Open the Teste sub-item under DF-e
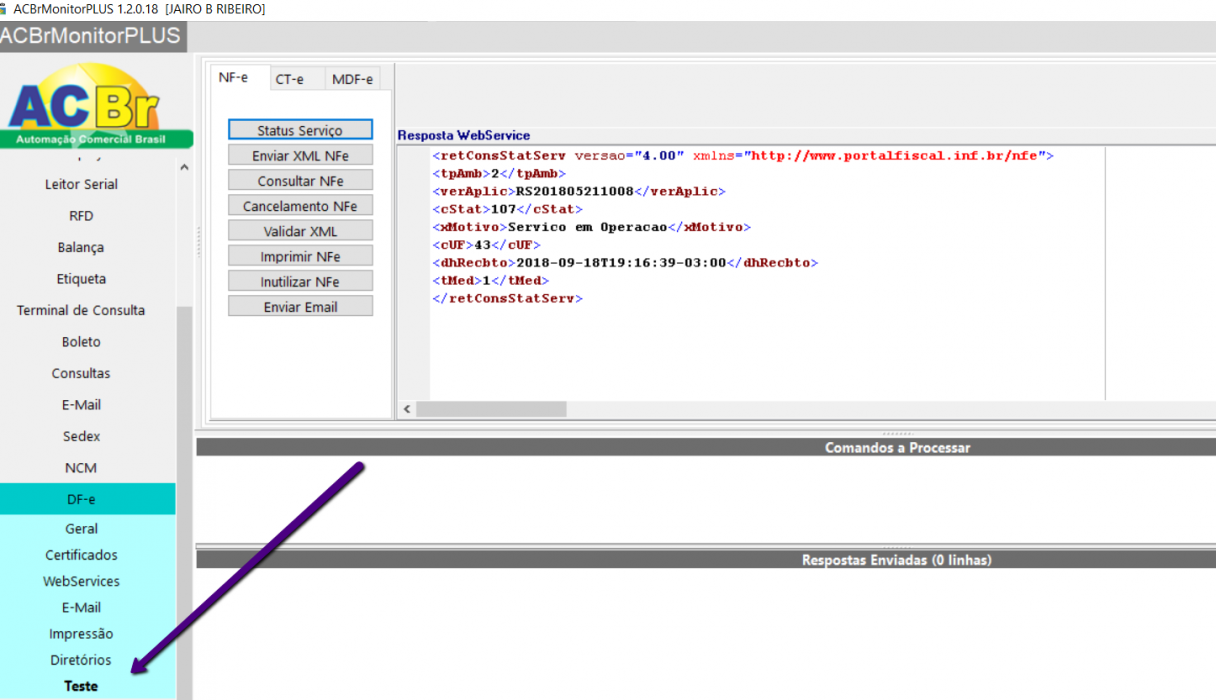Screen dimensions: 1216x700 pyautogui.click(x=81, y=686)
